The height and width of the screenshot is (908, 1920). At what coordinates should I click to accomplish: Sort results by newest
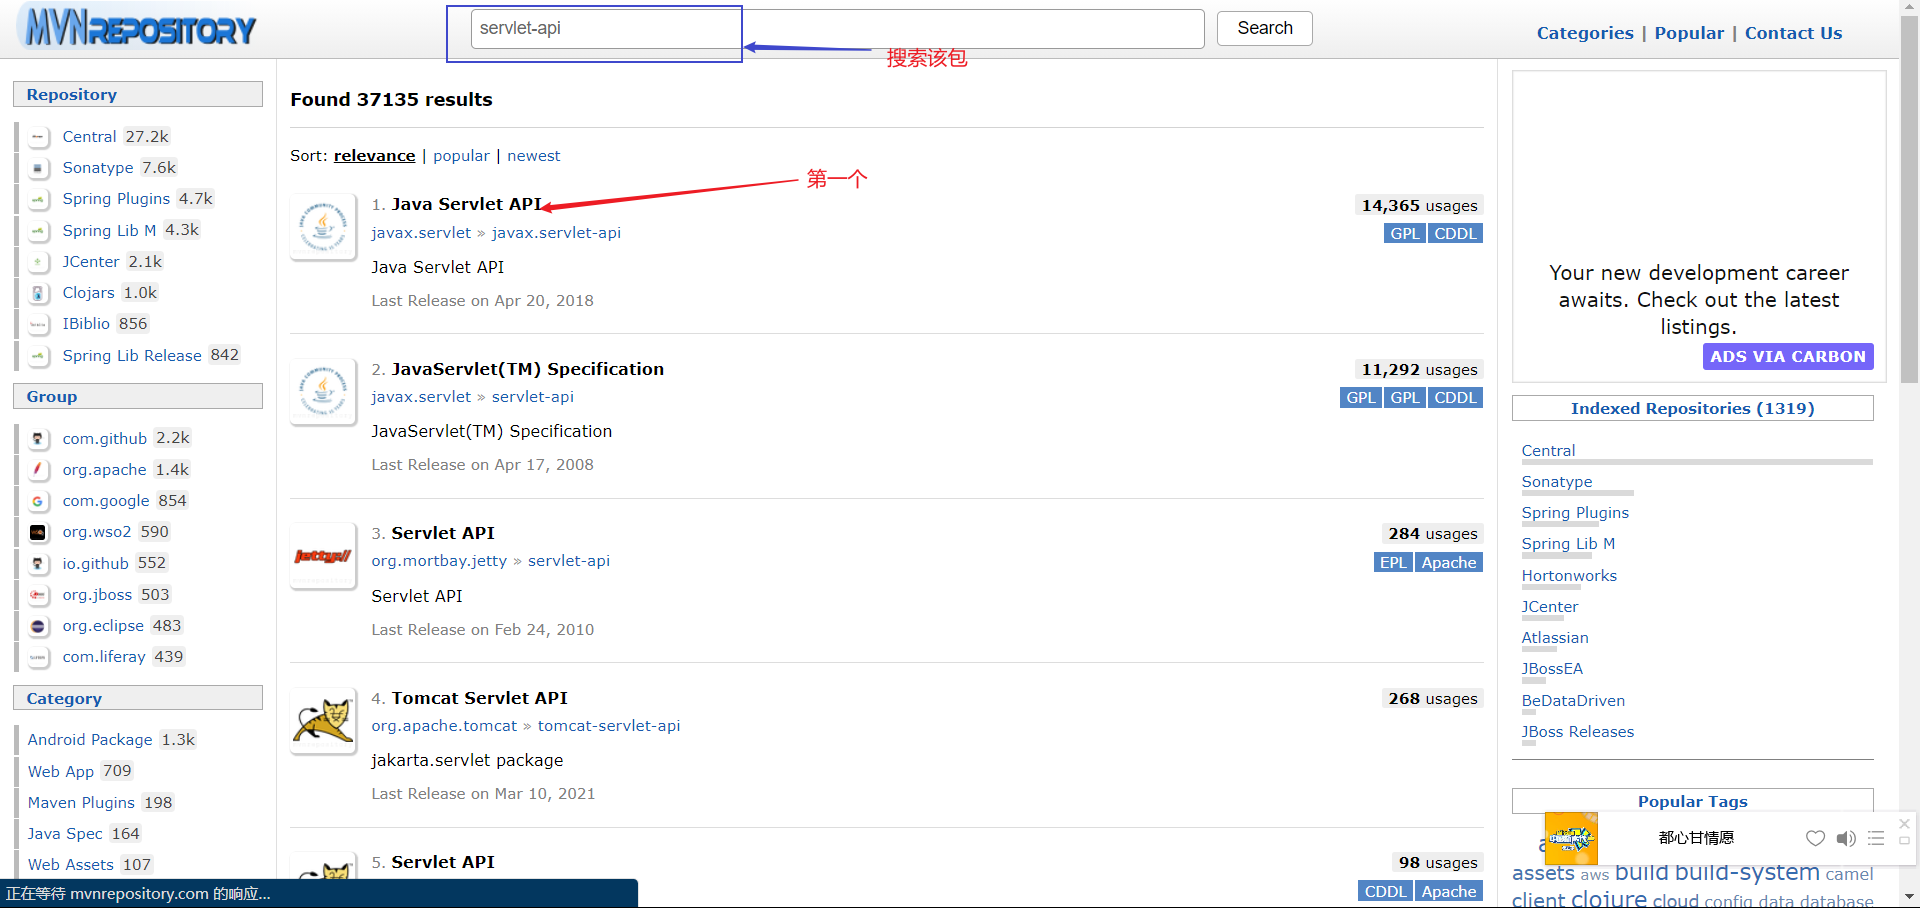tap(533, 156)
